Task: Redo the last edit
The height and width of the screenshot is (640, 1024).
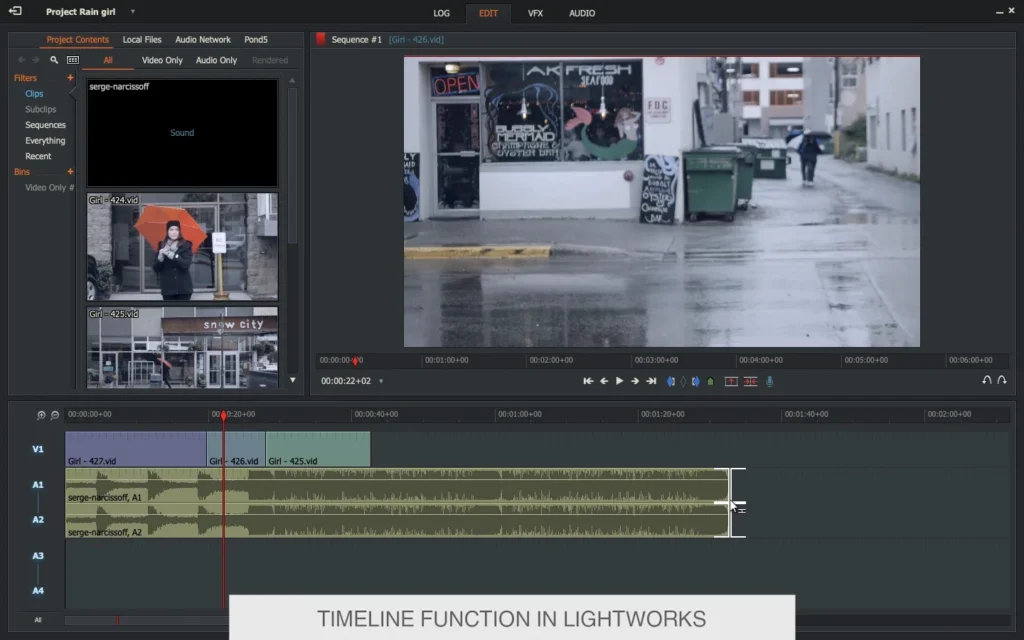Action: coord(1002,380)
